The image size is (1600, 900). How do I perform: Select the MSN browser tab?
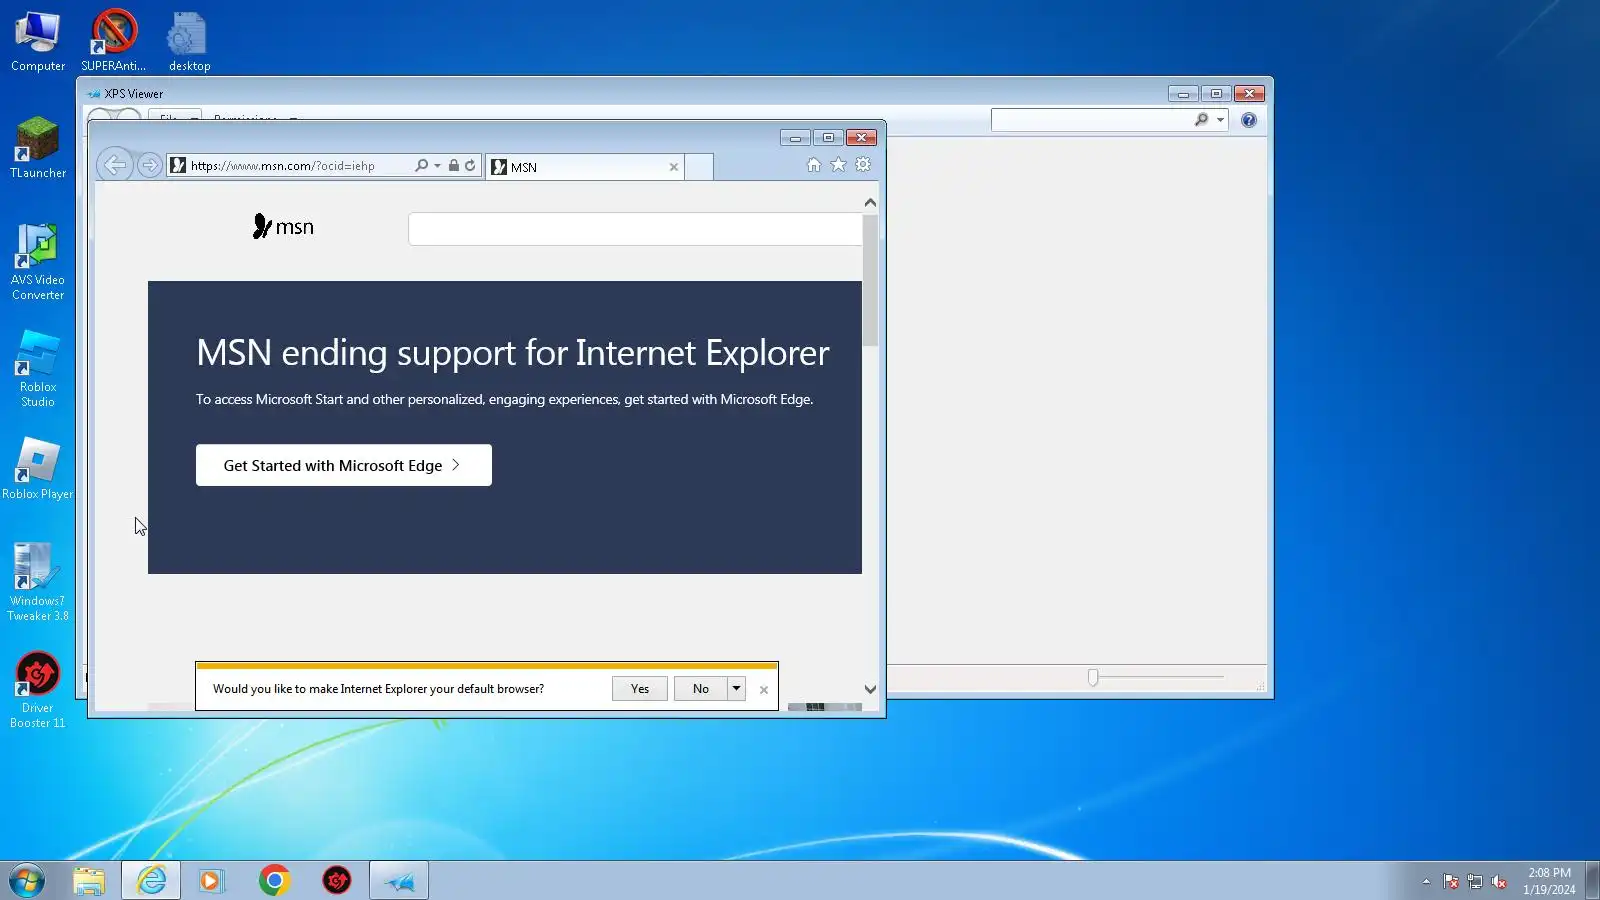(585, 167)
